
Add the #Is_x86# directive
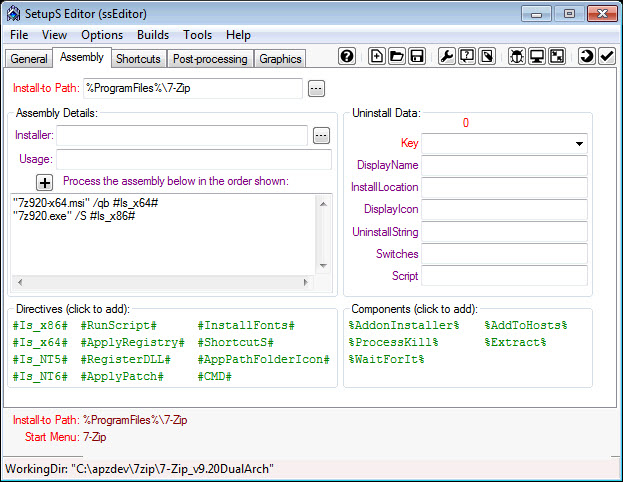click(x=40, y=326)
